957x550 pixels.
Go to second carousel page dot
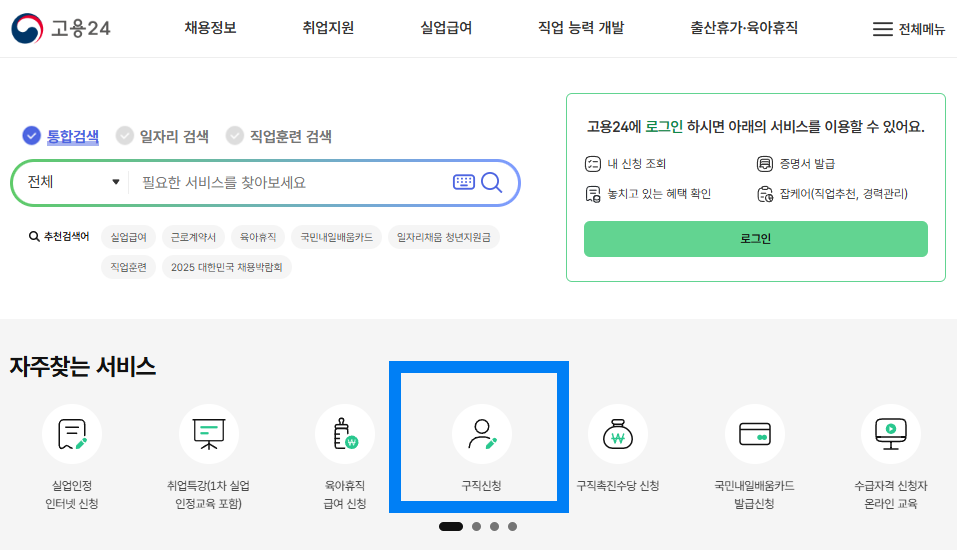477,526
